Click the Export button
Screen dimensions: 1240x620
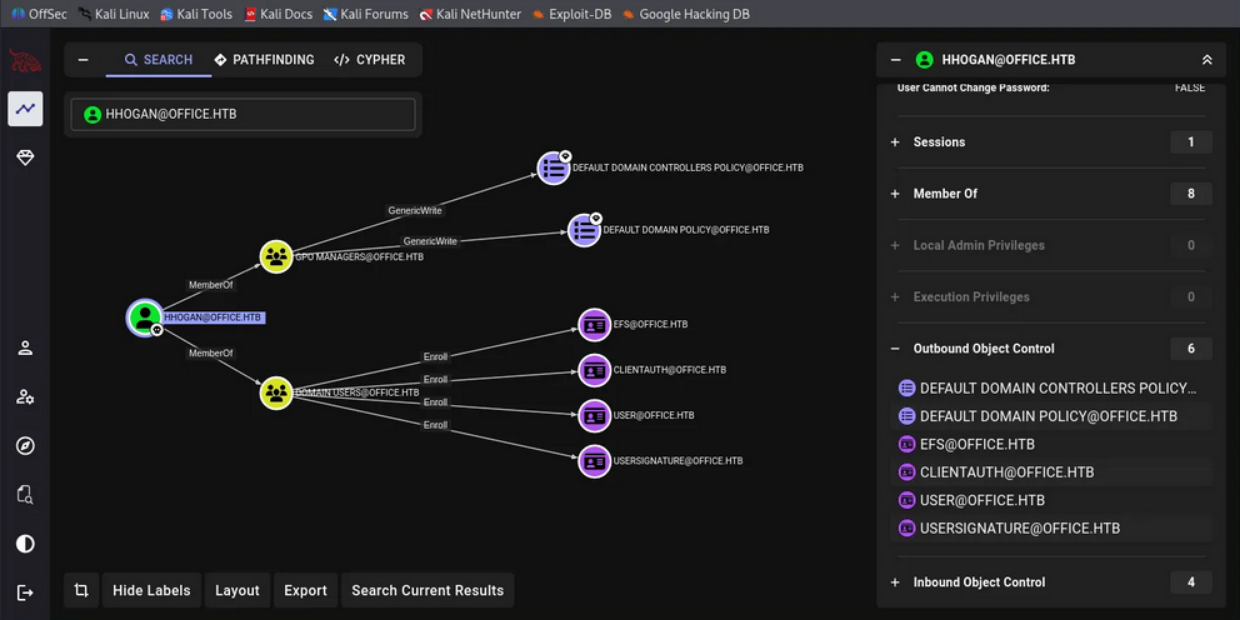click(x=305, y=591)
